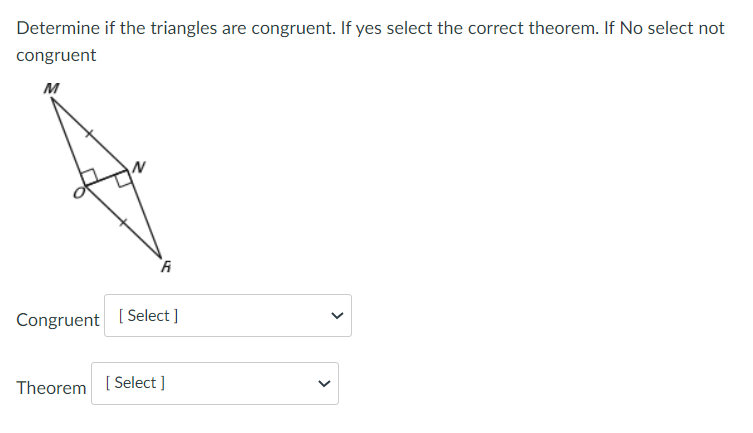This screenshot has width=753, height=433.
Task: Click the tick mark on side MN
Action: pyautogui.click(x=89, y=132)
